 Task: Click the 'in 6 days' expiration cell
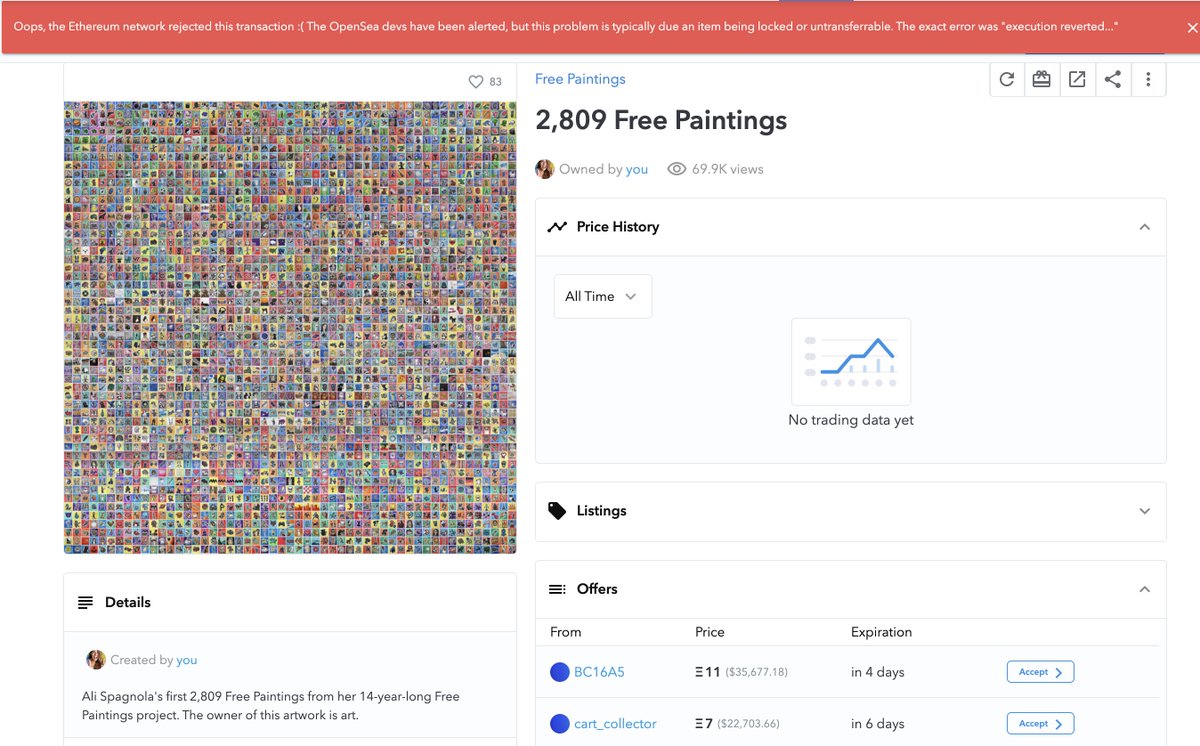pyautogui.click(x=878, y=724)
